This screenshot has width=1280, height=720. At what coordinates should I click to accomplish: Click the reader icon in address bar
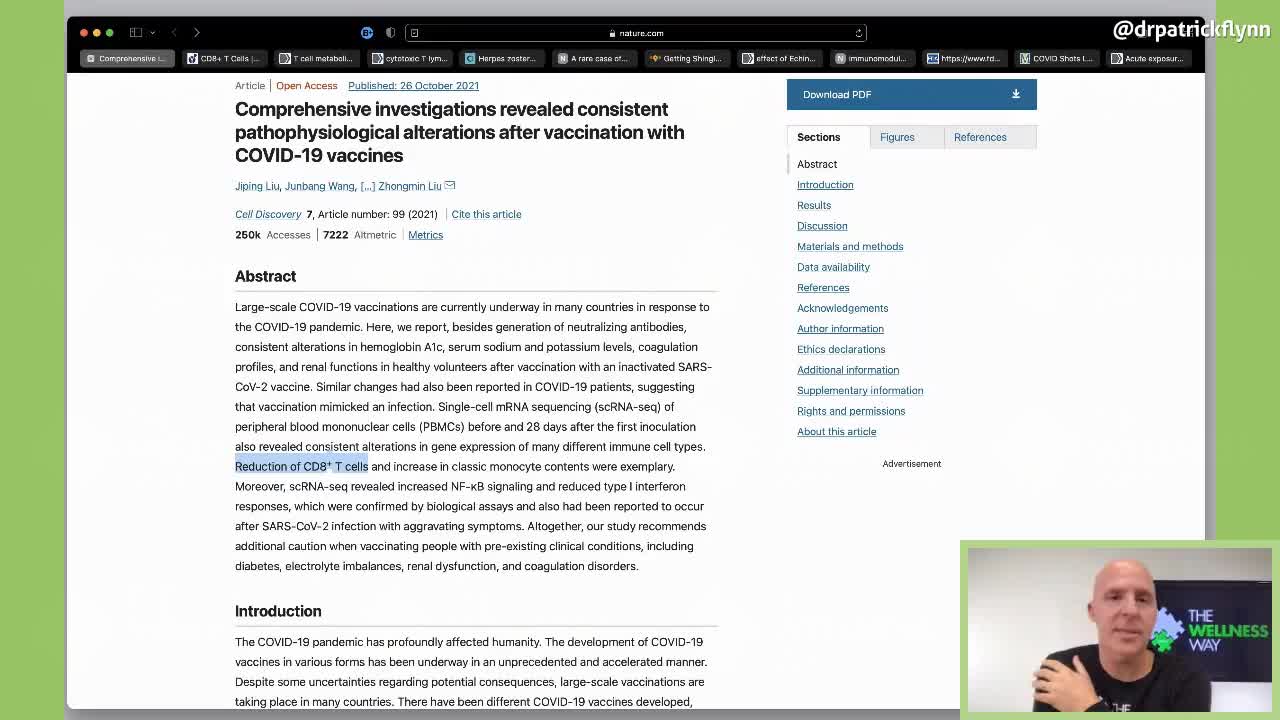(414, 33)
